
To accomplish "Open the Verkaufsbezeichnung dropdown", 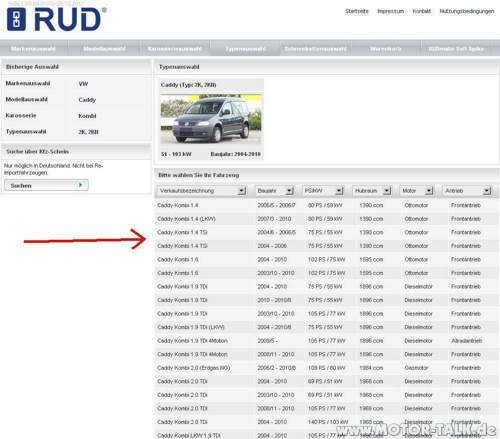I will pos(201,191).
